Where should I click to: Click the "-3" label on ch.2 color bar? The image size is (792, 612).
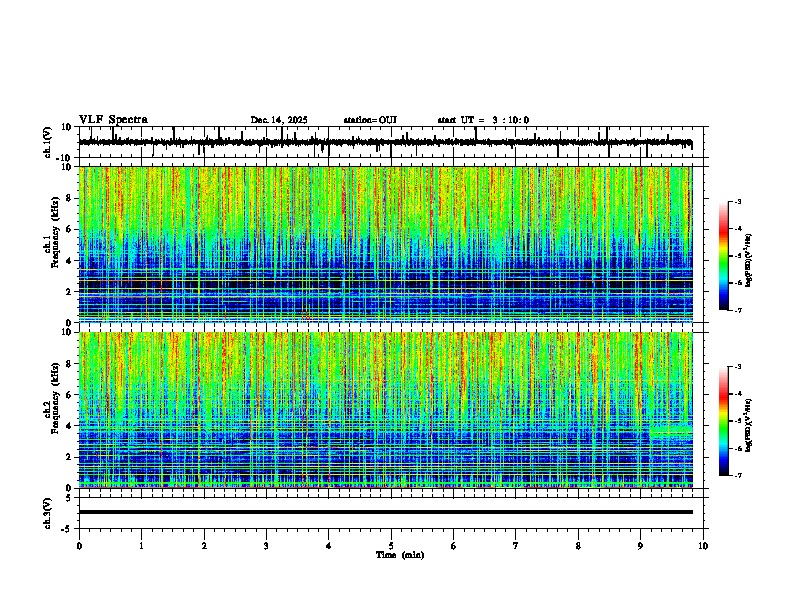(x=737, y=367)
